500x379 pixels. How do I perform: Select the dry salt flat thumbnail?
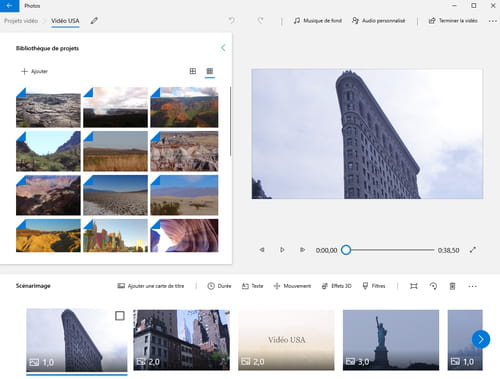[115, 195]
